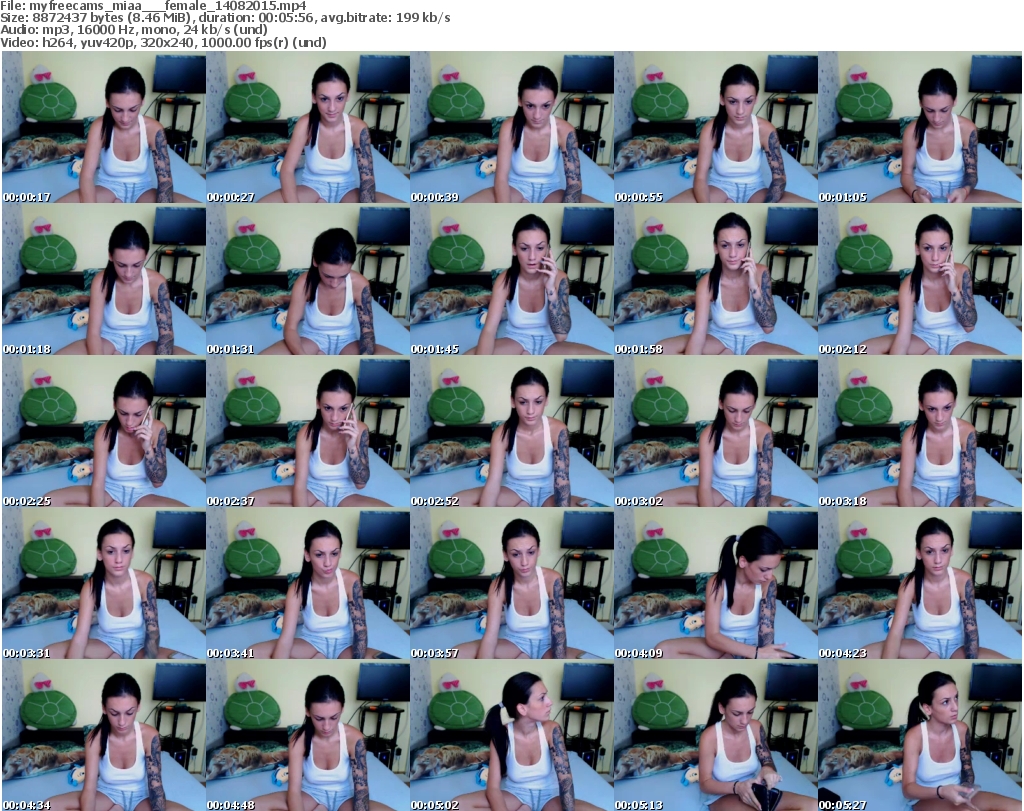Image resolution: width=1024 pixels, height=811 pixels.
Task: Open the frame stamped 00:01:58
Action: (716, 279)
